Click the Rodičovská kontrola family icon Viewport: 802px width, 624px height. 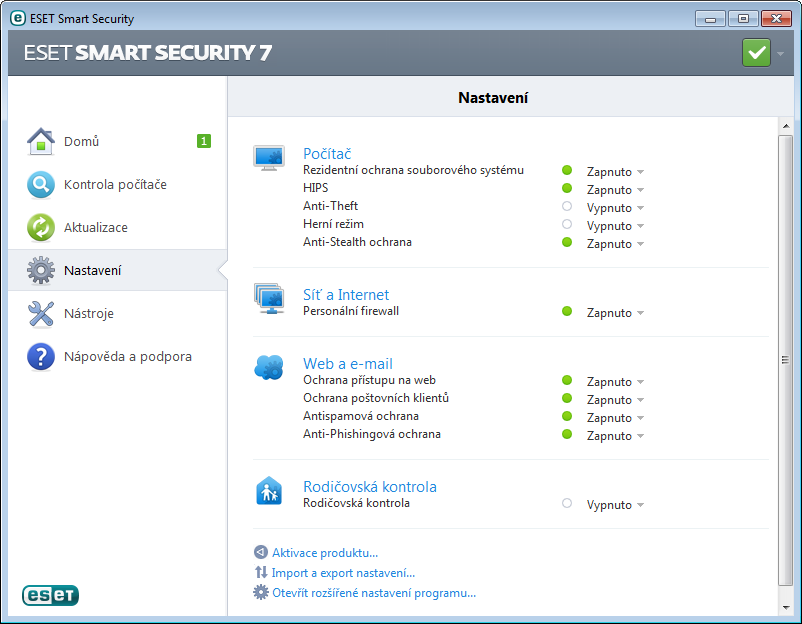(269, 491)
